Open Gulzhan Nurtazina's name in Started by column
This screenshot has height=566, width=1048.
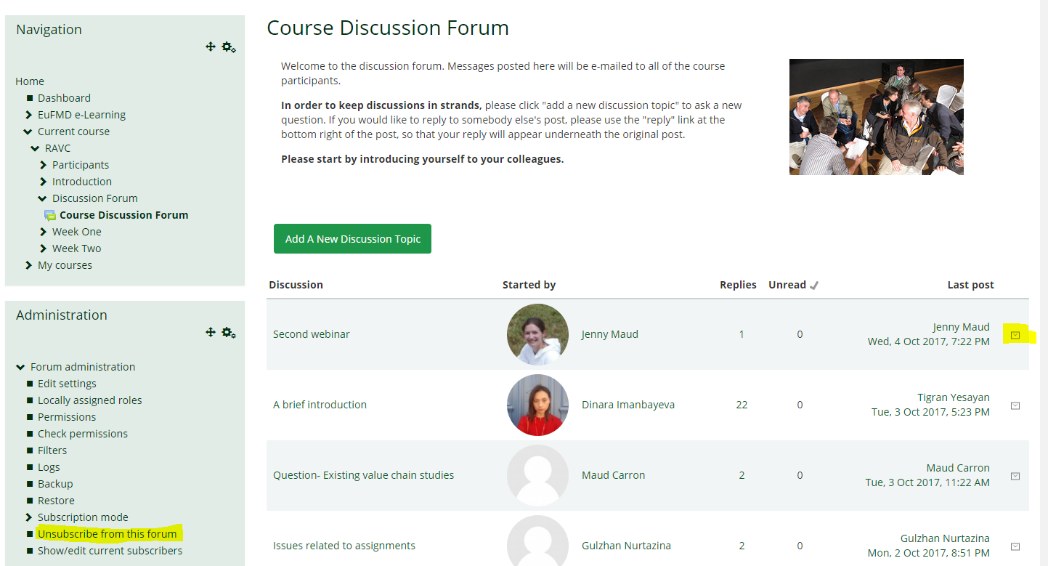[x=626, y=546]
